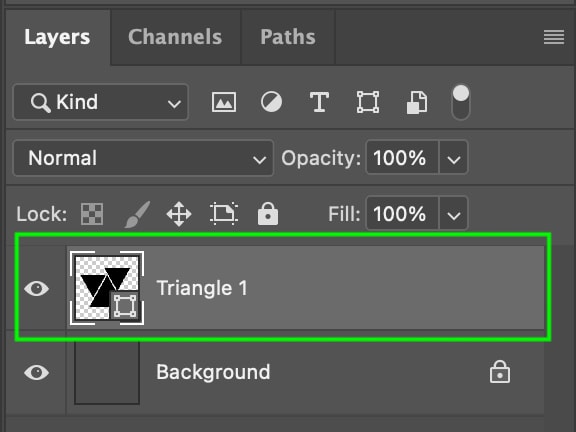Open the Layers panel menu
Image resolution: width=576 pixels, height=432 pixels.
(x=554, y=37)
